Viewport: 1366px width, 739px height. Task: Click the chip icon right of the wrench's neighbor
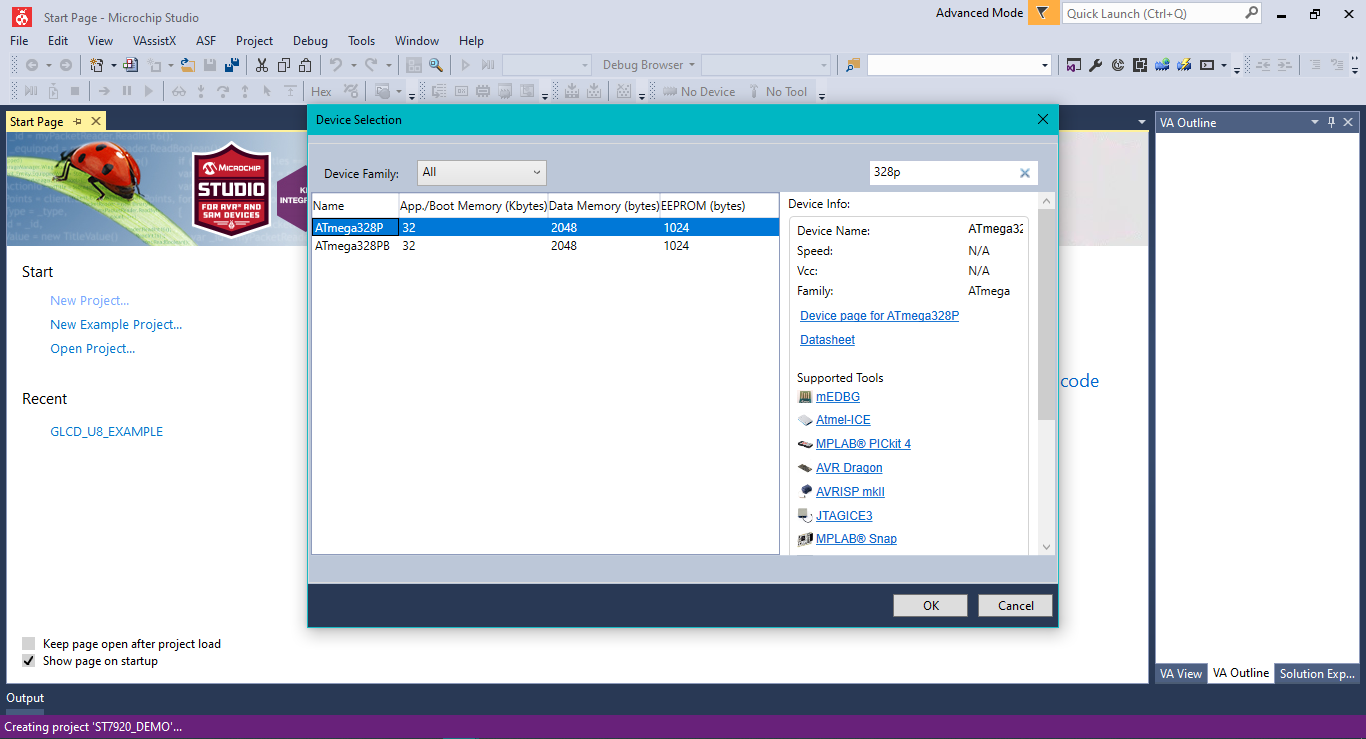[x=1139, y=65]
